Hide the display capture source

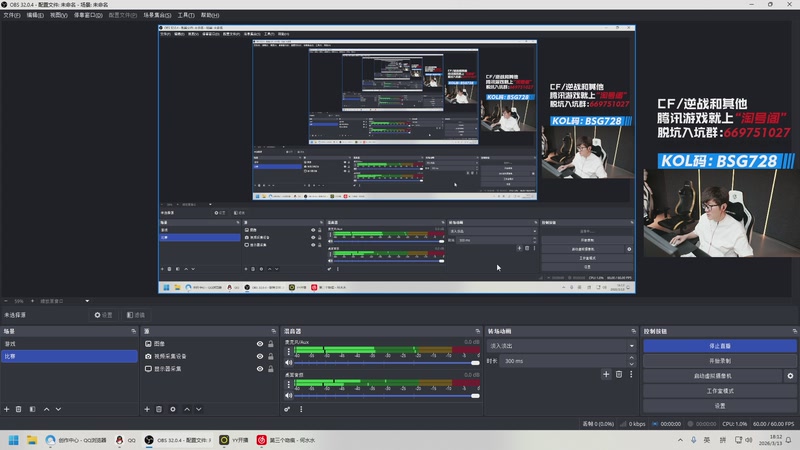[x=260, y=368]
